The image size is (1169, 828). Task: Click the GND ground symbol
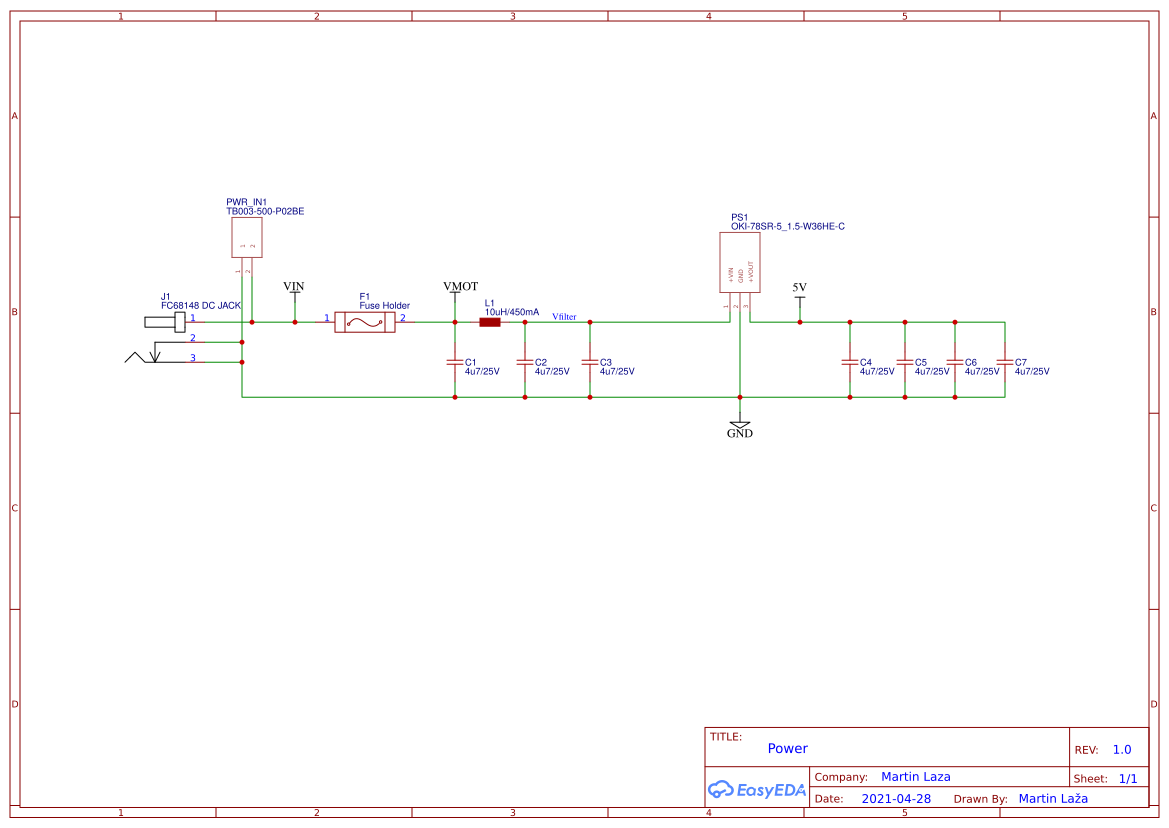(x=739, y=424)
